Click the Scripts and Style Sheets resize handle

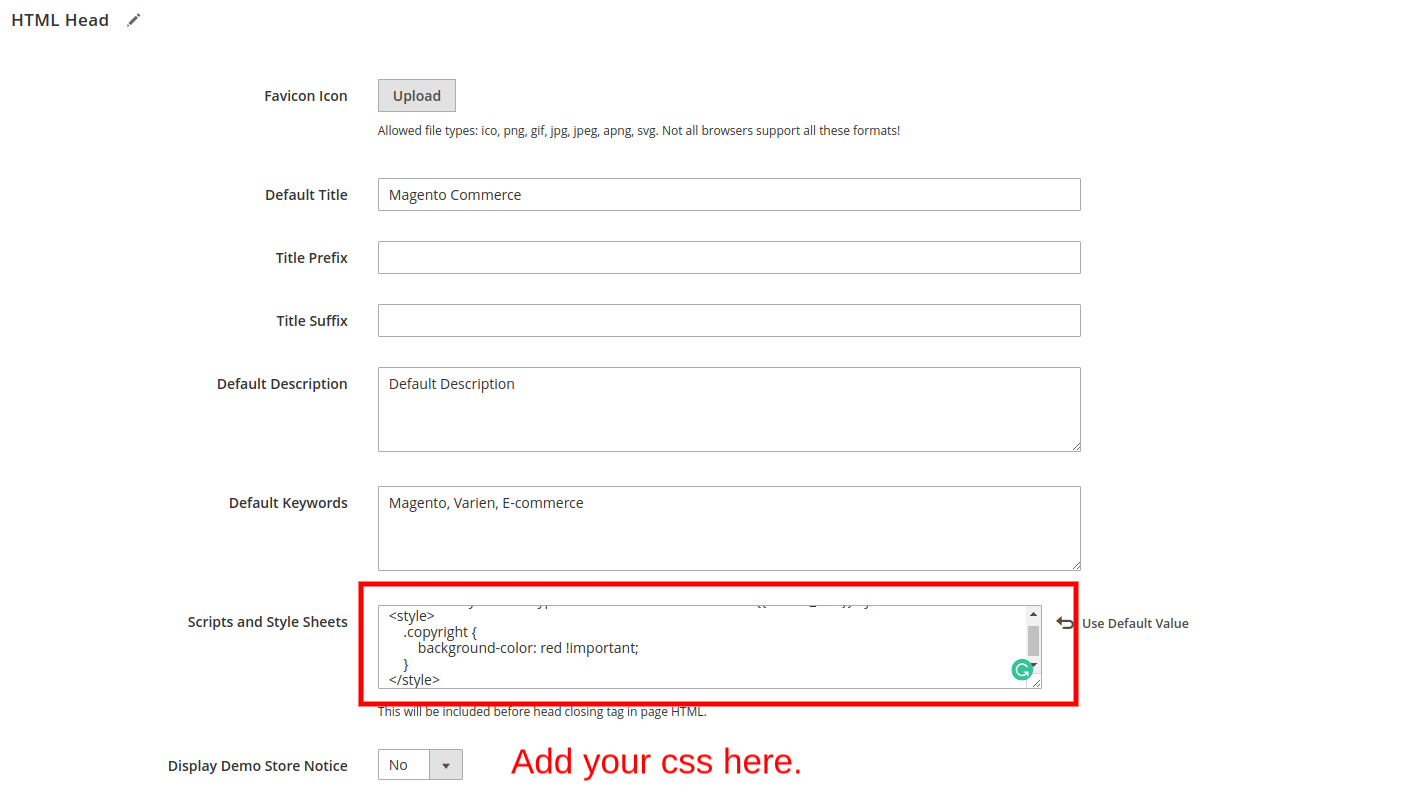(x=1036, y=683)
